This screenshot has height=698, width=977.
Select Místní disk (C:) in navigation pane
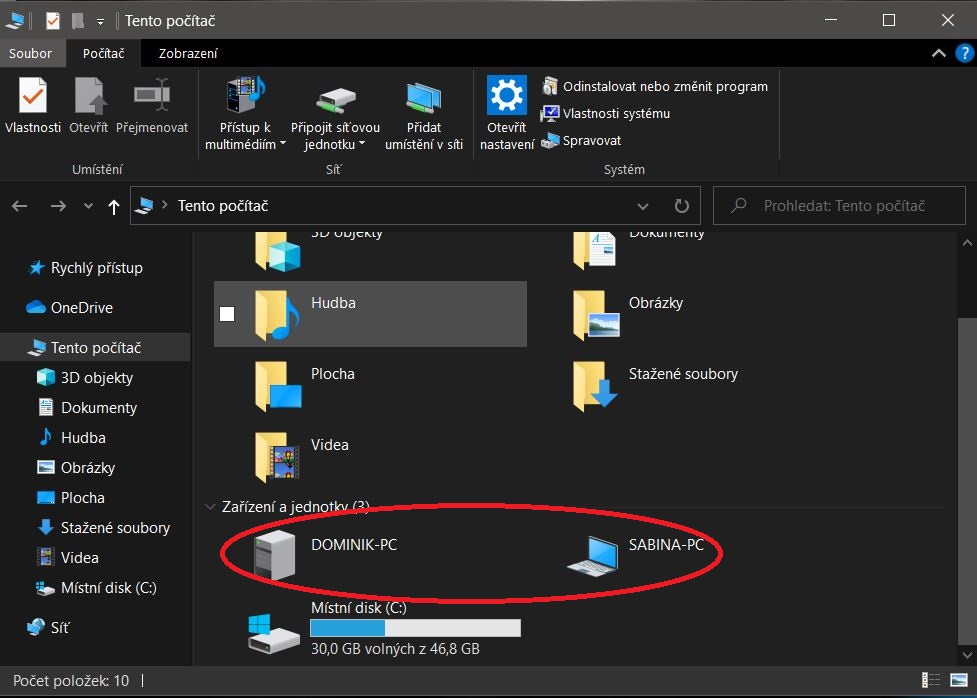pos(96,588)
